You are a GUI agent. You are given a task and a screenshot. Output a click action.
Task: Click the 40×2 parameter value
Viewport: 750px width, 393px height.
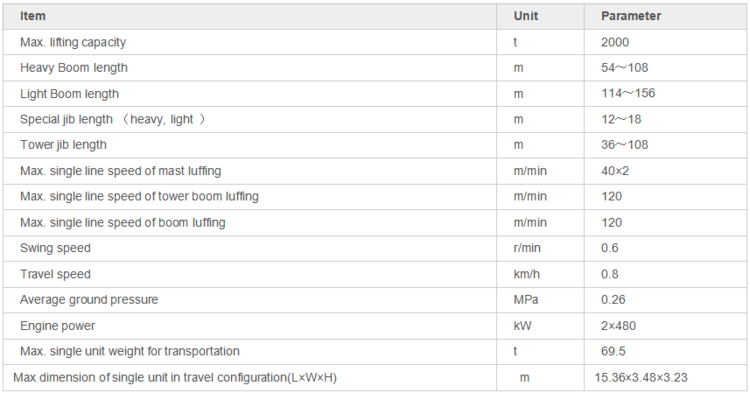click(x=615, y=171)
